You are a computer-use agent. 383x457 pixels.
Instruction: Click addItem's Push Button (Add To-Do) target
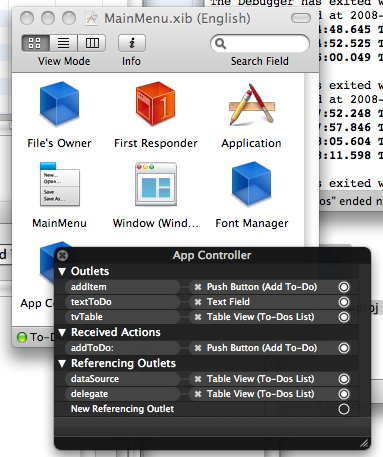(x=262, y=287)
